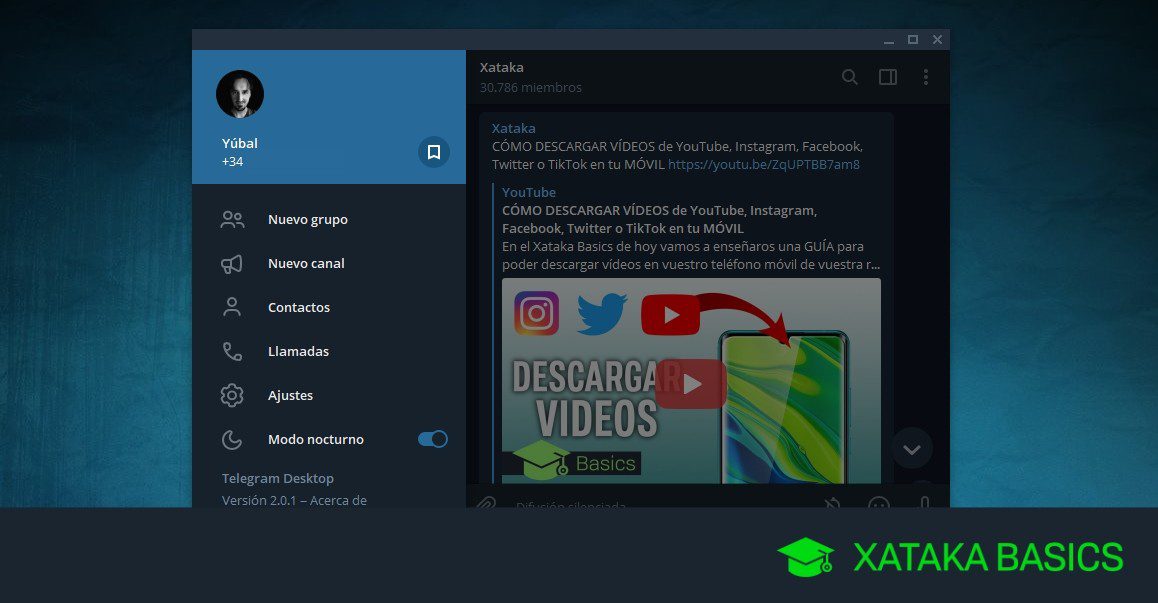Unmute the silenced broadcast notifications
The height and width of the screenshot is (603, 1158).
pyautogui.click(x=832, y=506)
